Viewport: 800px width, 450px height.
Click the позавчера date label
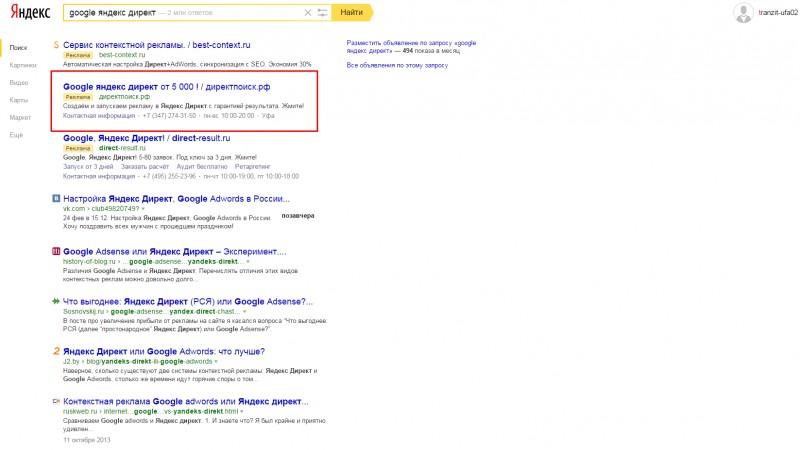tap(298, 216)
